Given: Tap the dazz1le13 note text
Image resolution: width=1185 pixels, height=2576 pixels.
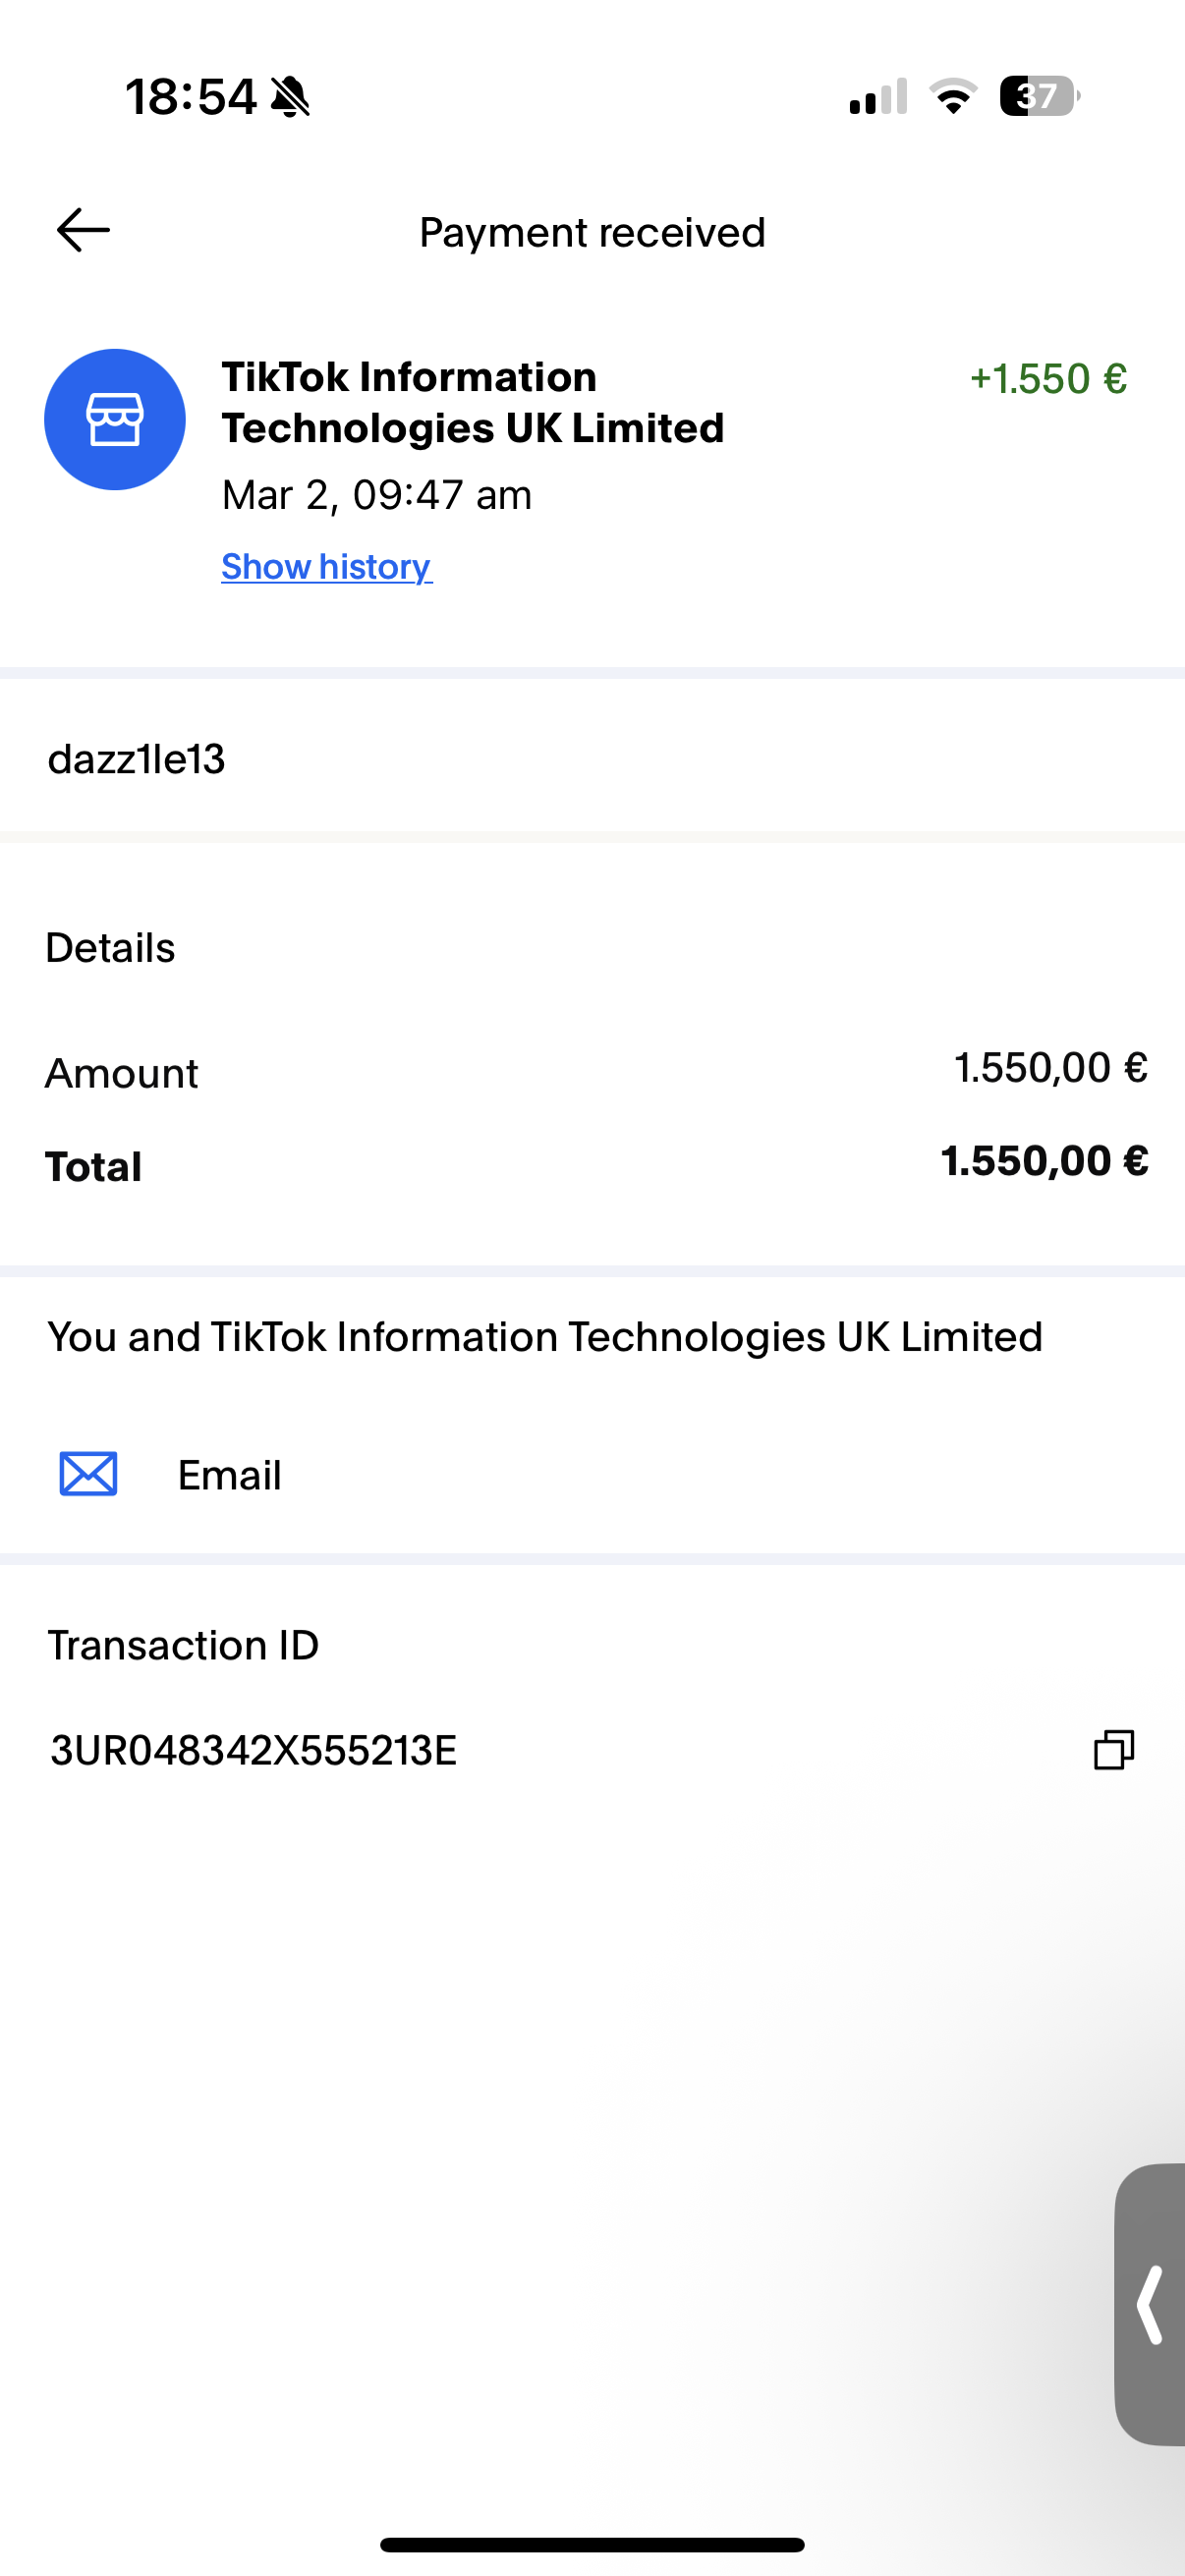Looking at the screenshot, I should 137,759.
